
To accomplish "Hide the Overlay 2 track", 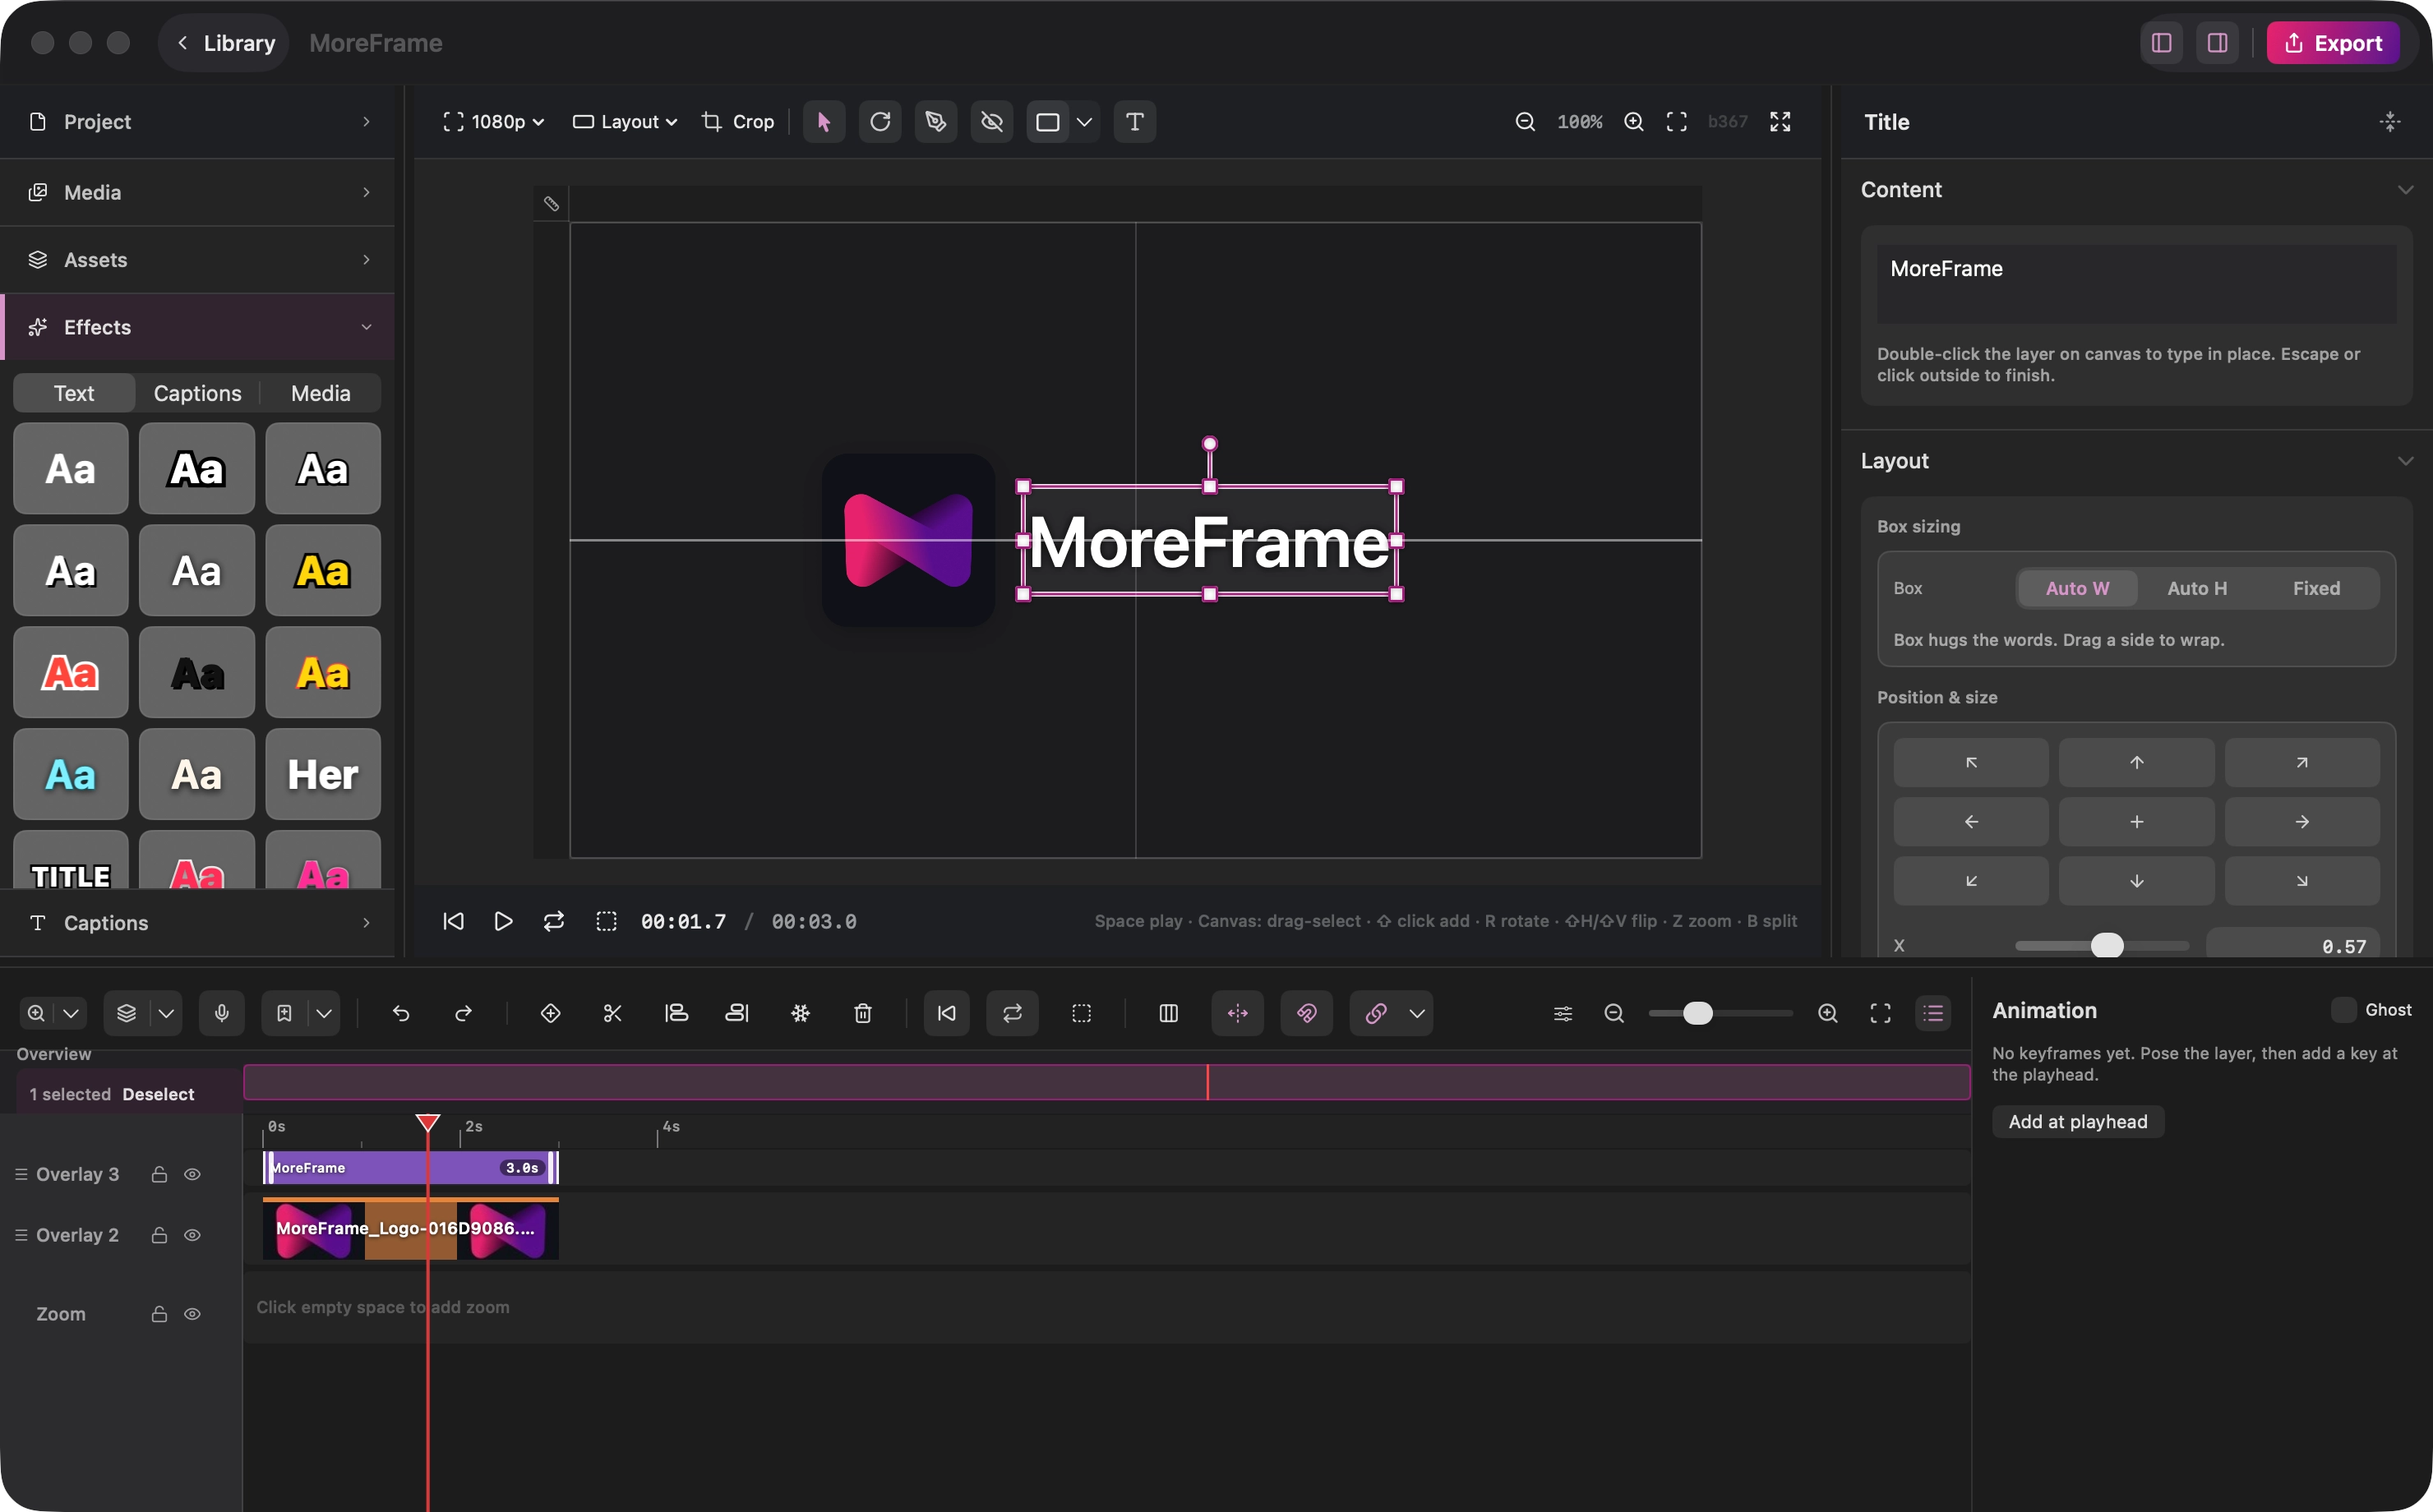I will [193, 1235].
